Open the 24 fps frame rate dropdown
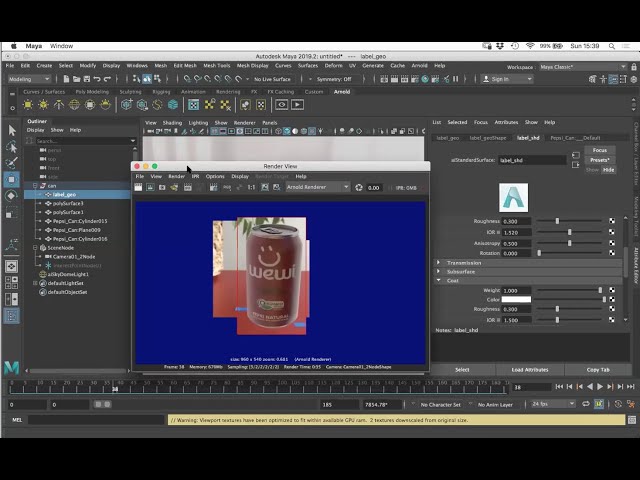 pyautogui.click(x=553, y=404)
